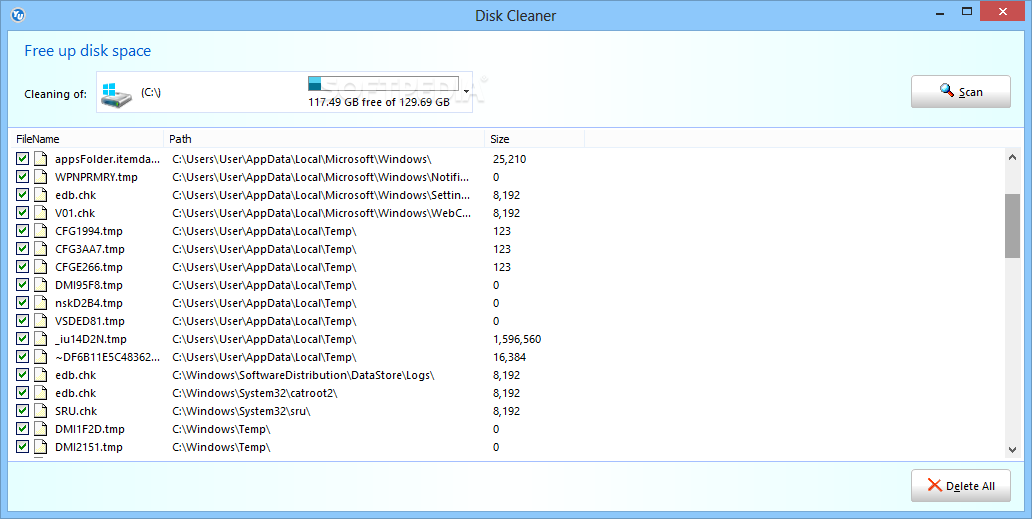Uncheck the V01.chk checkbox
This screenshot has height=519, width=1032.
(x=22, y=213)
